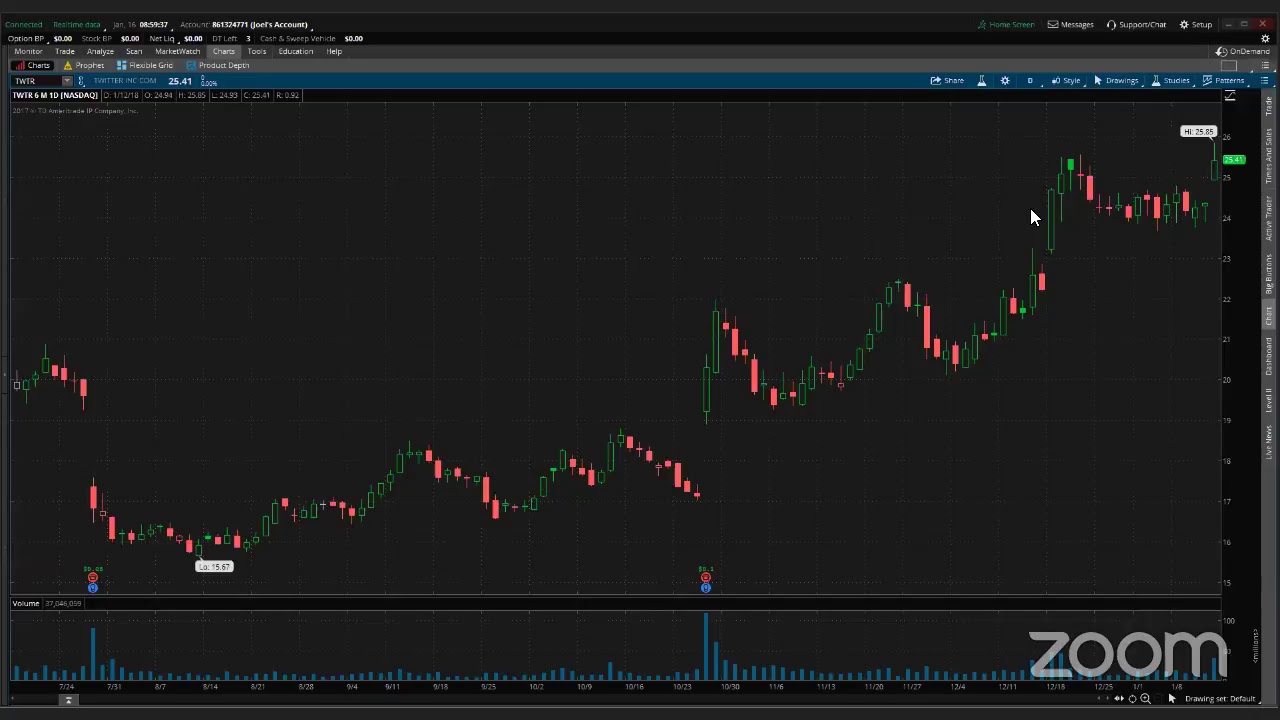
Task: Open the Help tab
Action: (x=334, y=51)
